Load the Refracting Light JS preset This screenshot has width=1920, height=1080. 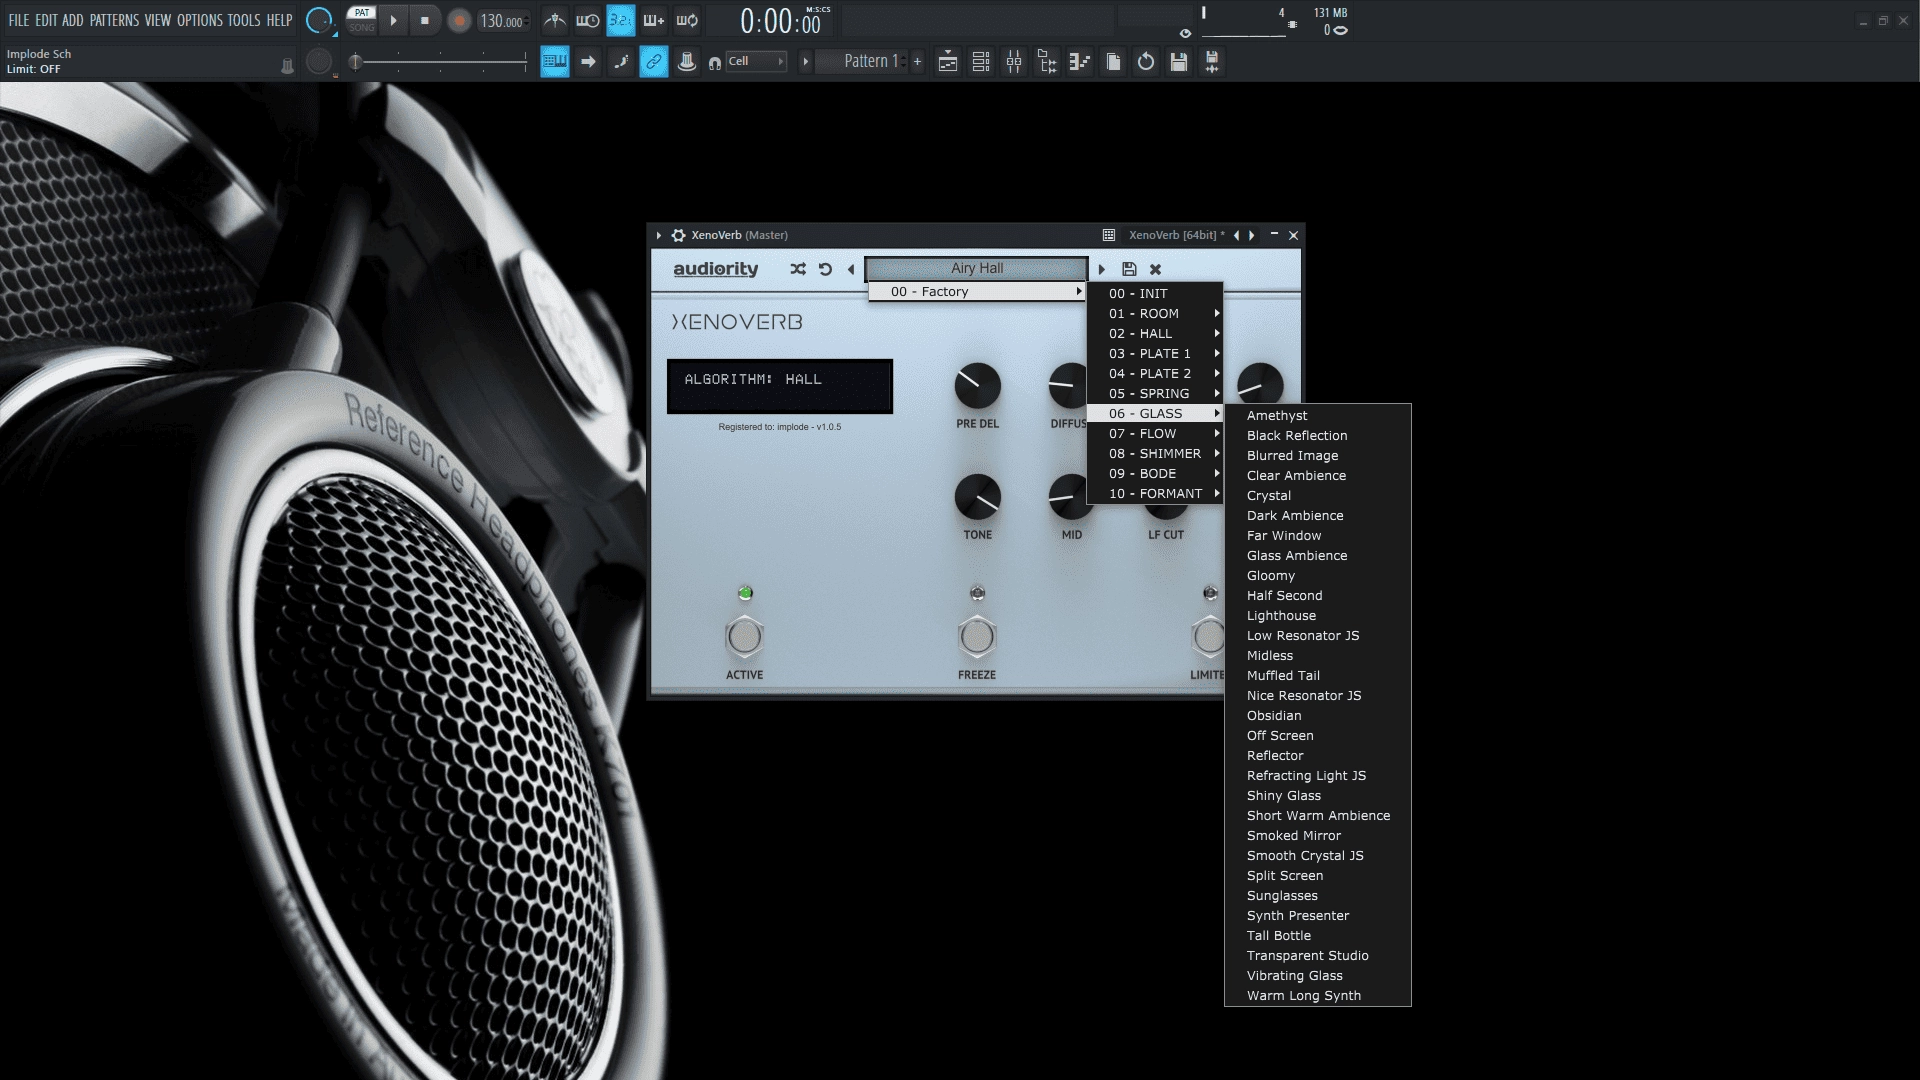pyautogui.click(x=1318, y=776)
